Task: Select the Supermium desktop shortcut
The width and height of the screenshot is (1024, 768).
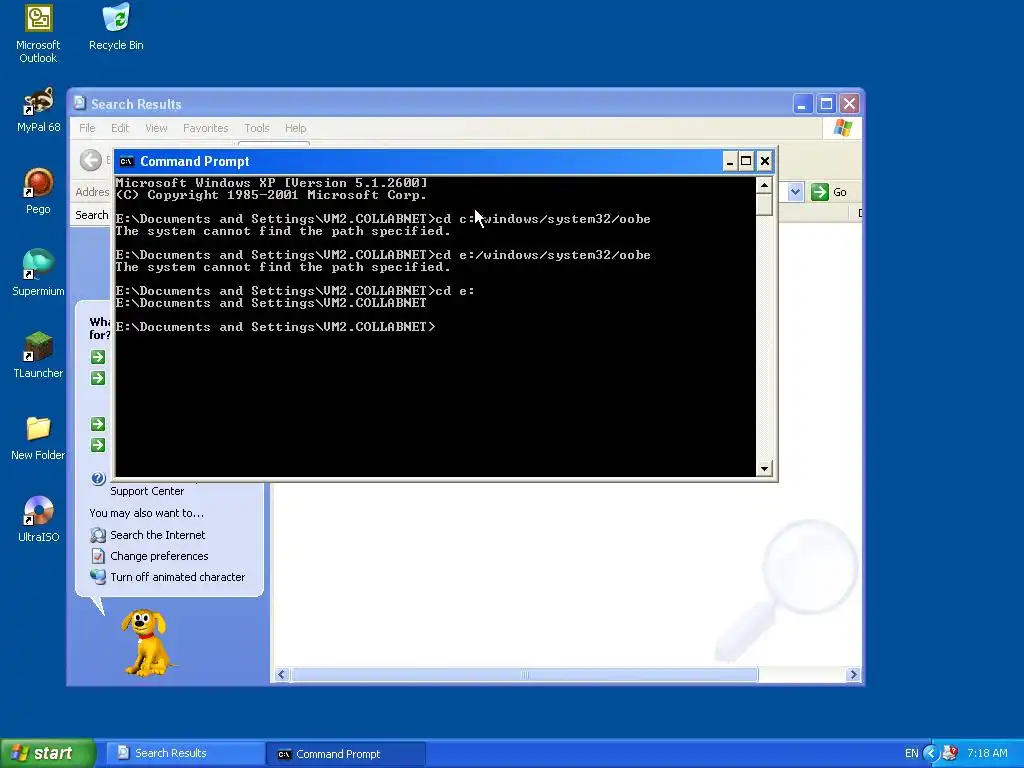Action: [x=38, y=273]
